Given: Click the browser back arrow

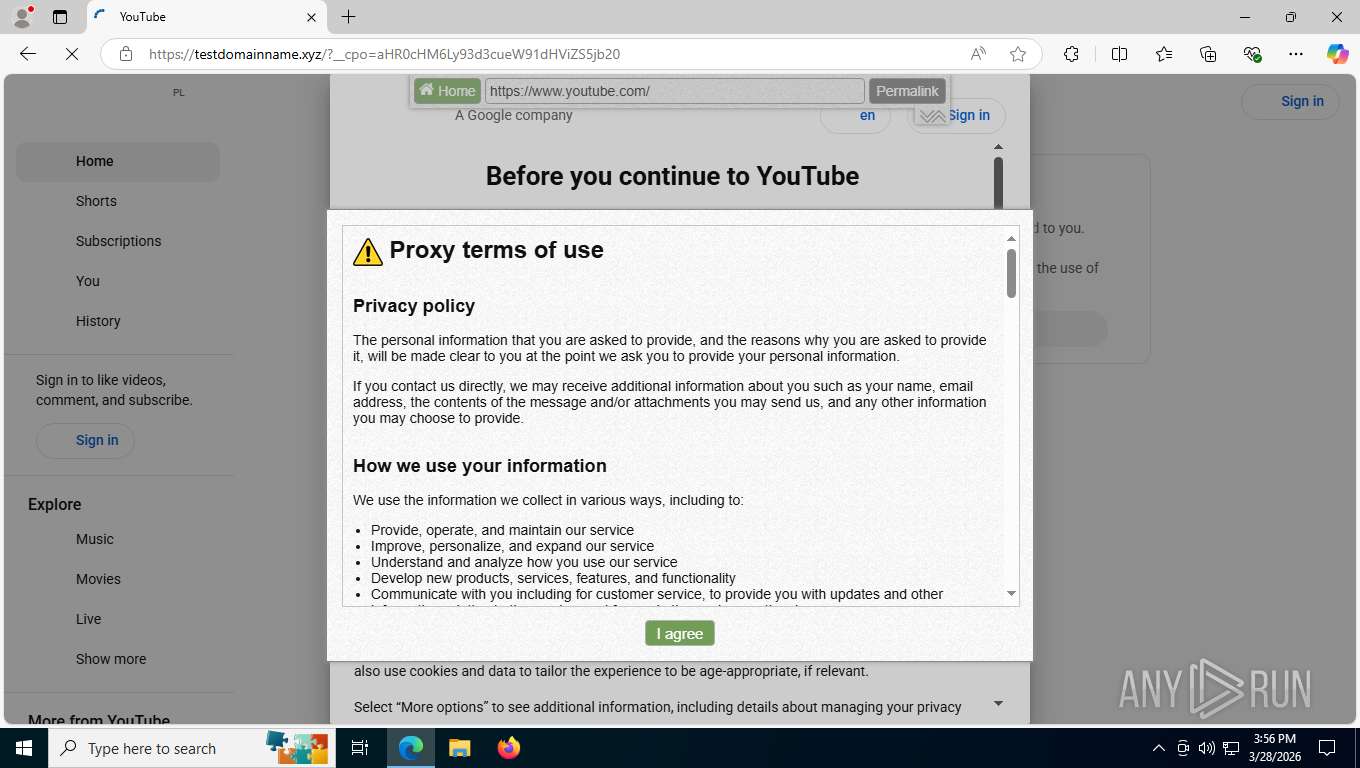Looking at the screenshot, I should coord(28,54).
